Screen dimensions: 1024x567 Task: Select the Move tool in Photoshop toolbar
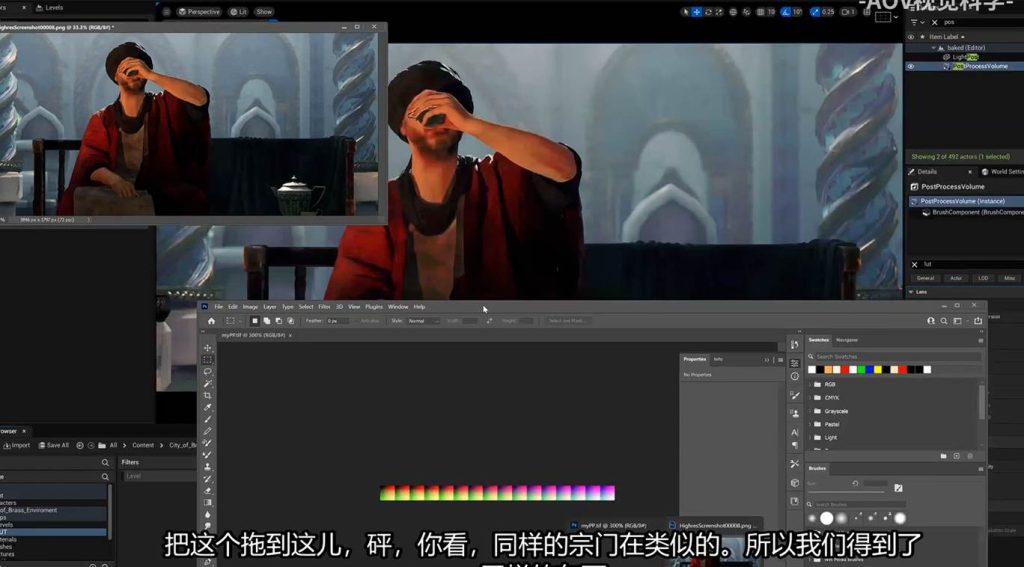click(x=208, y=348)
